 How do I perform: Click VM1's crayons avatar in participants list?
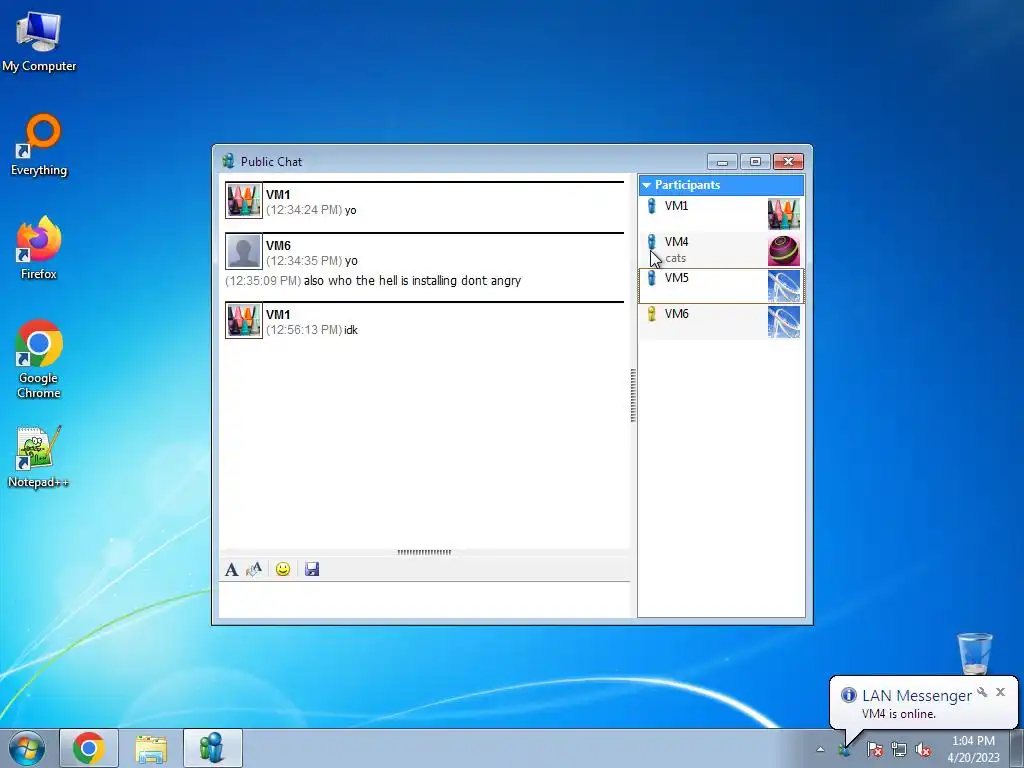coord(784,214)
